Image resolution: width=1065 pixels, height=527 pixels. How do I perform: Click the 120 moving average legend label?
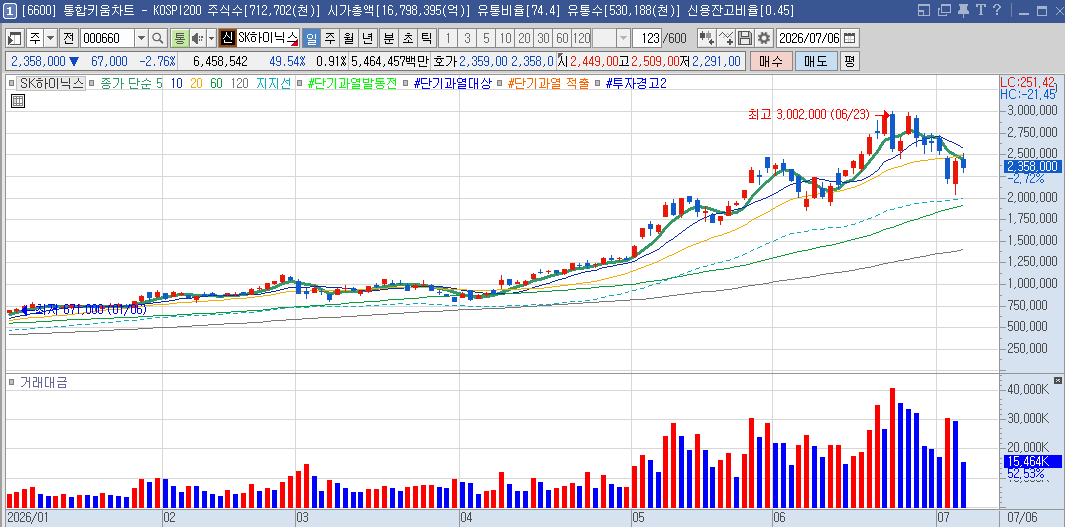pos(239,84)
